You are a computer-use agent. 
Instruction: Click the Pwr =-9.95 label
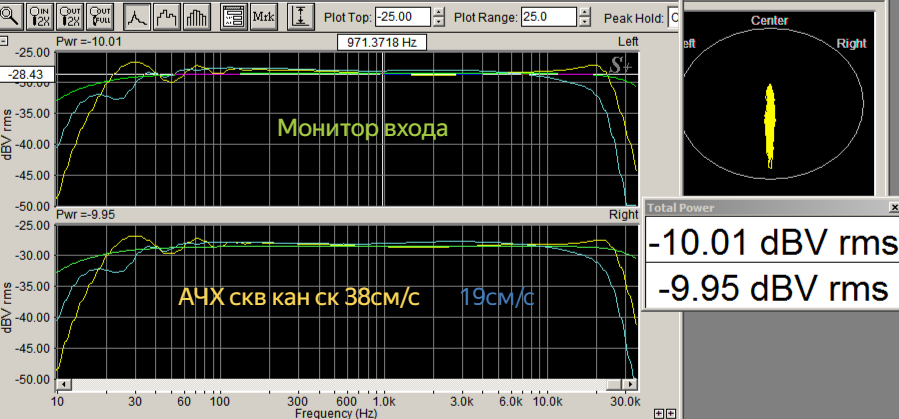tap(87, 214)
